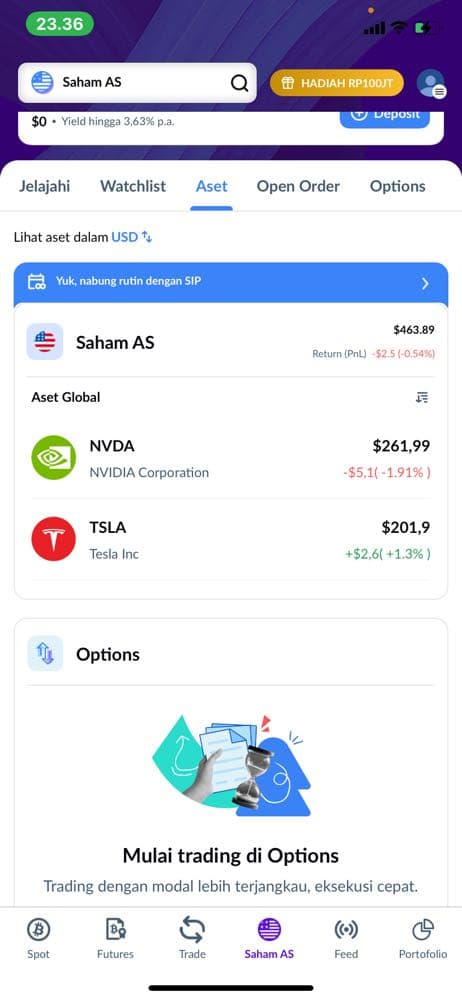Open Spot bitcoin icon in bottom bar

(x=38, y=930)
